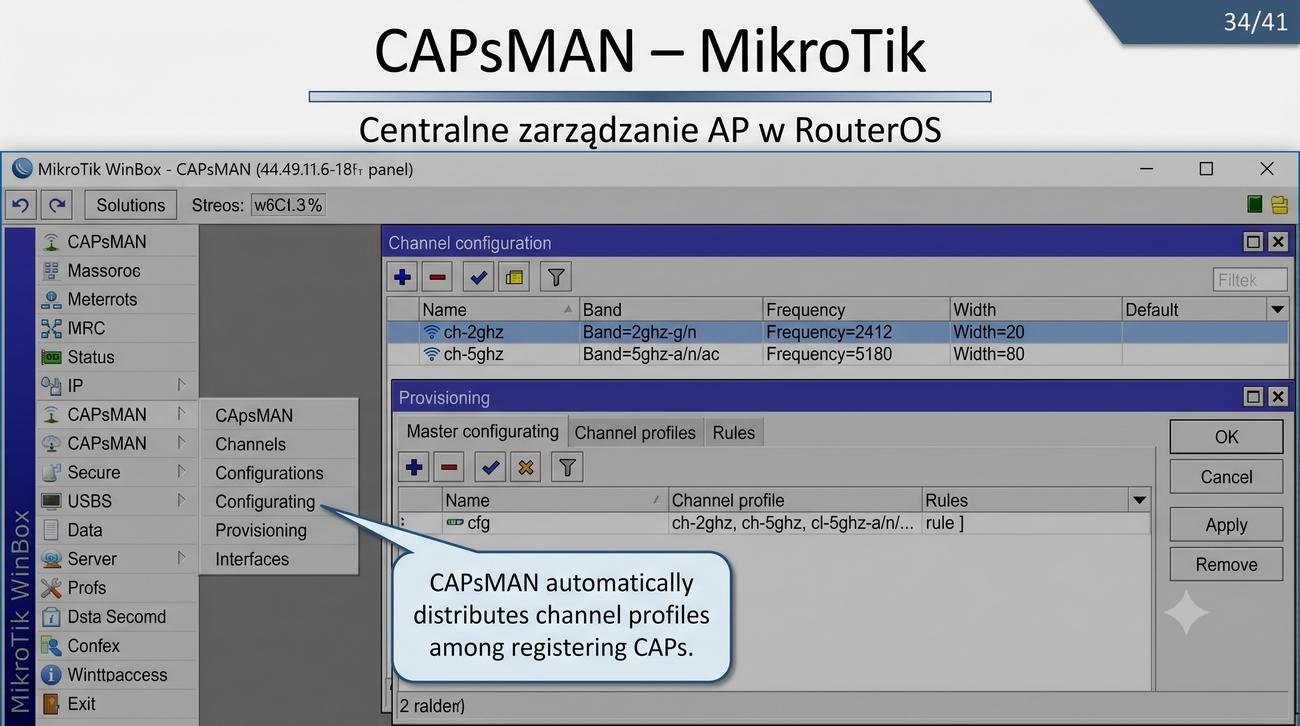The image size is (1300, 726).
Task: Expand the USBS submenu arrow
Action: coord(181,500)
